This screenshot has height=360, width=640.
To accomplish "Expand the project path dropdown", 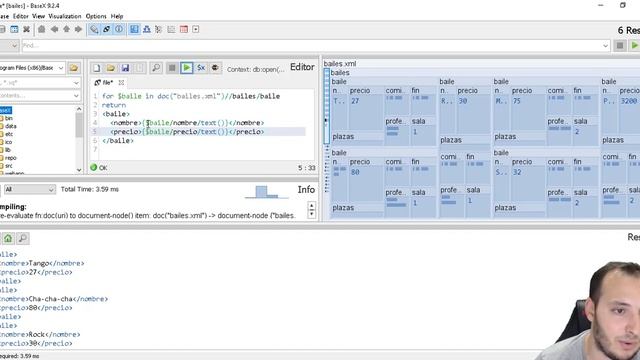I will pos(61,68).
